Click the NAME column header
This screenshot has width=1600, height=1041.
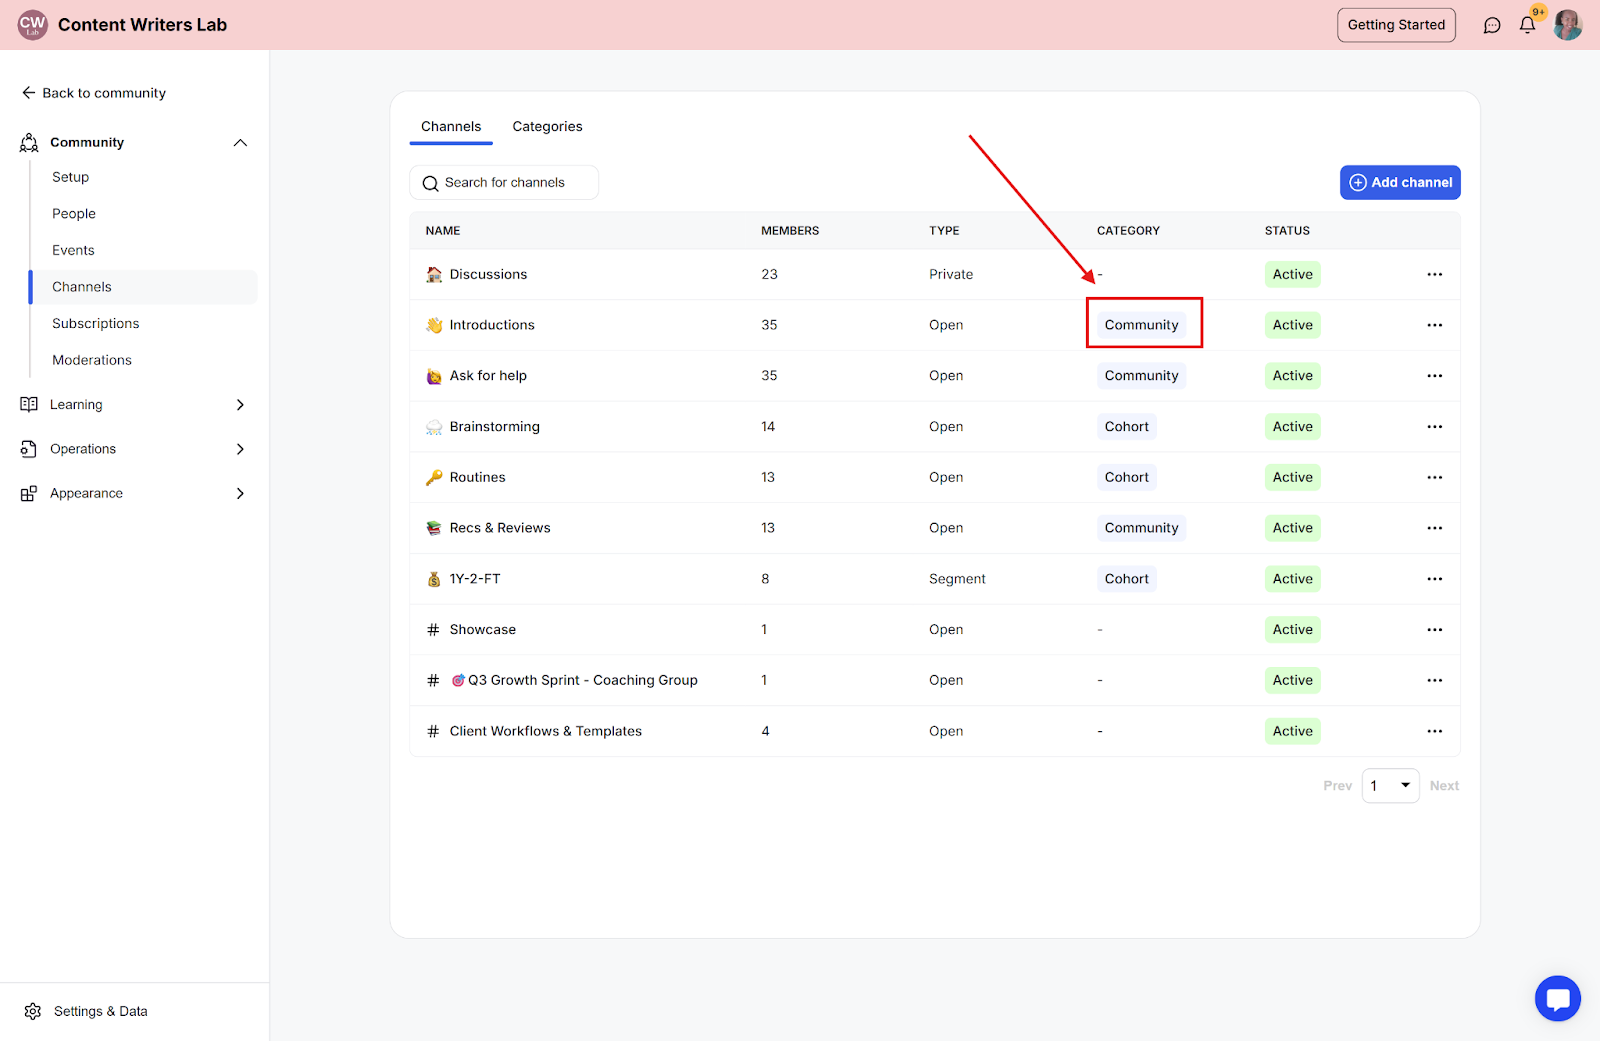(x=443, y=231)
